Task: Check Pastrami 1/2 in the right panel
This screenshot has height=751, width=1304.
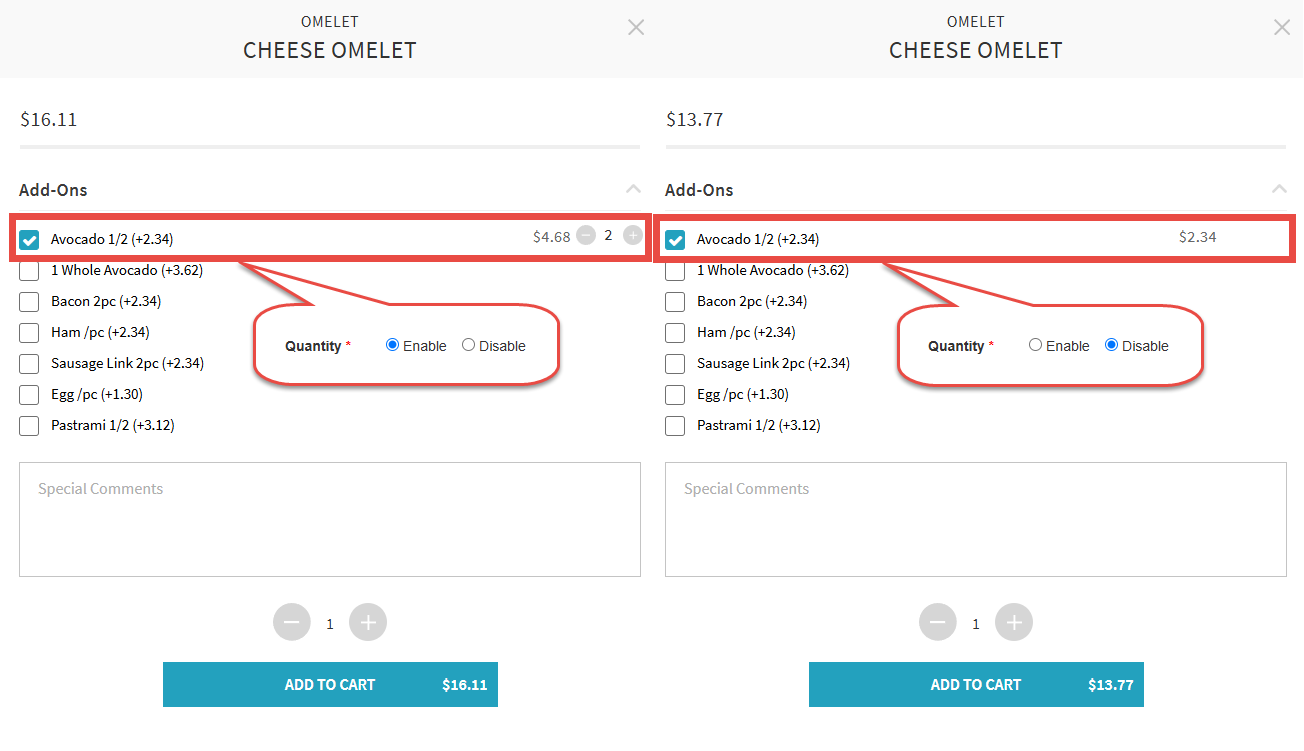Action: (x=676, y=426)
